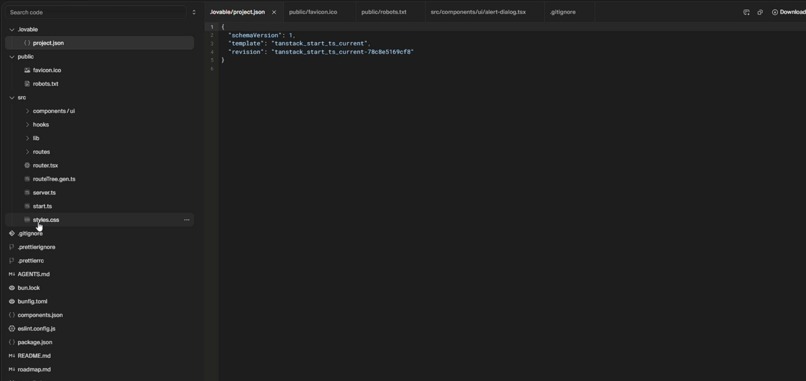Click line number 1 in the editor gutter
Screen dimensions: 806x381
tap(211, 27)
